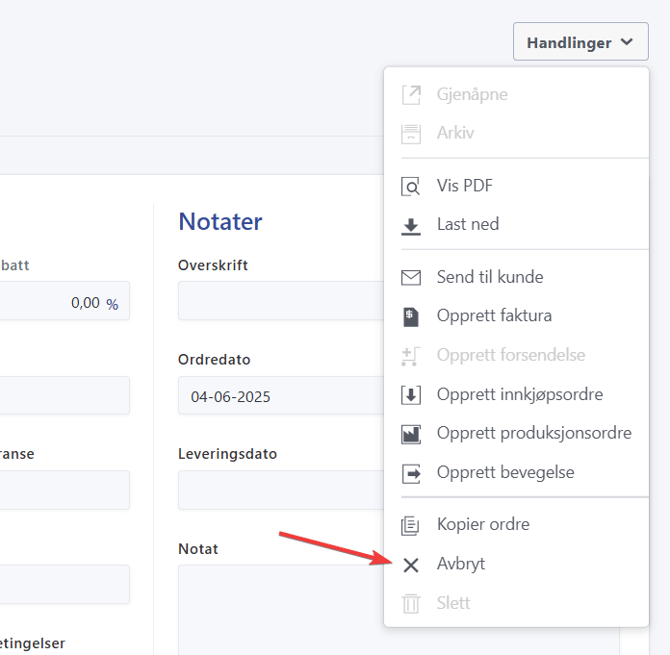Select Opprett faktura in the actions menu

point(494,316)
